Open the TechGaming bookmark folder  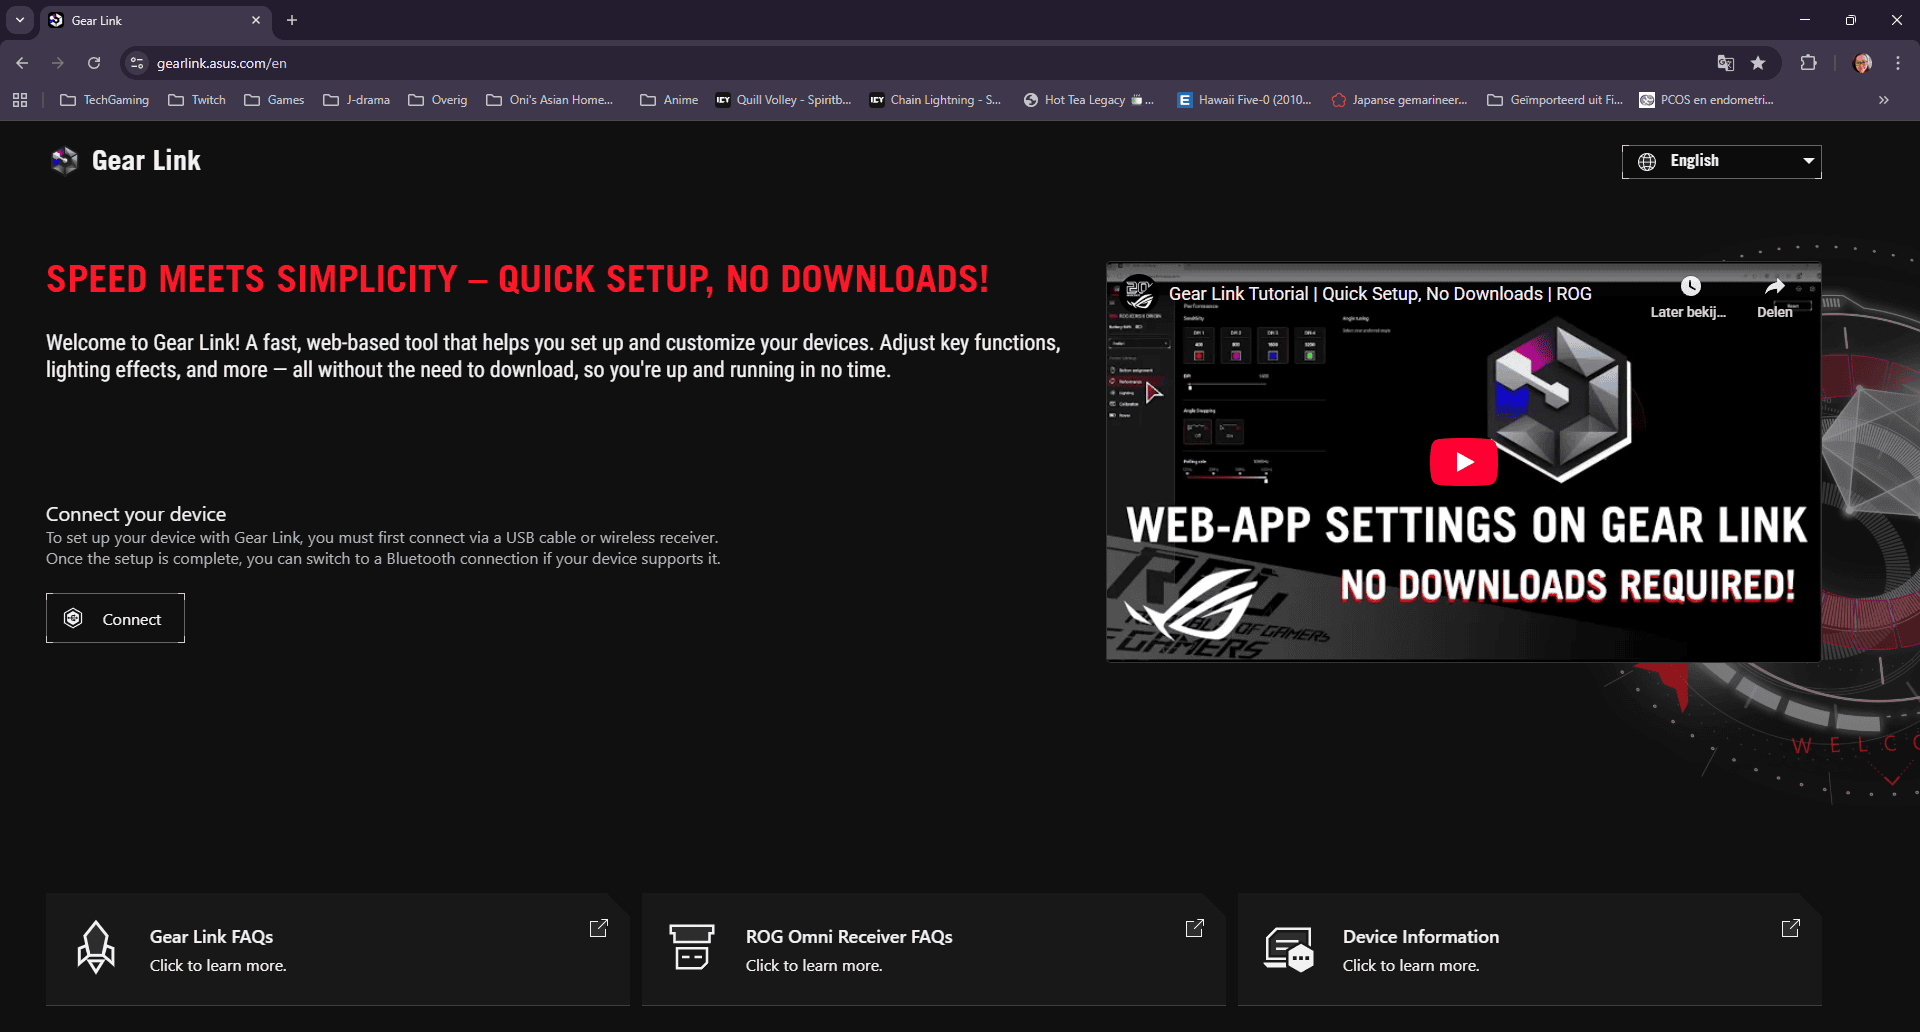(105, 100)
